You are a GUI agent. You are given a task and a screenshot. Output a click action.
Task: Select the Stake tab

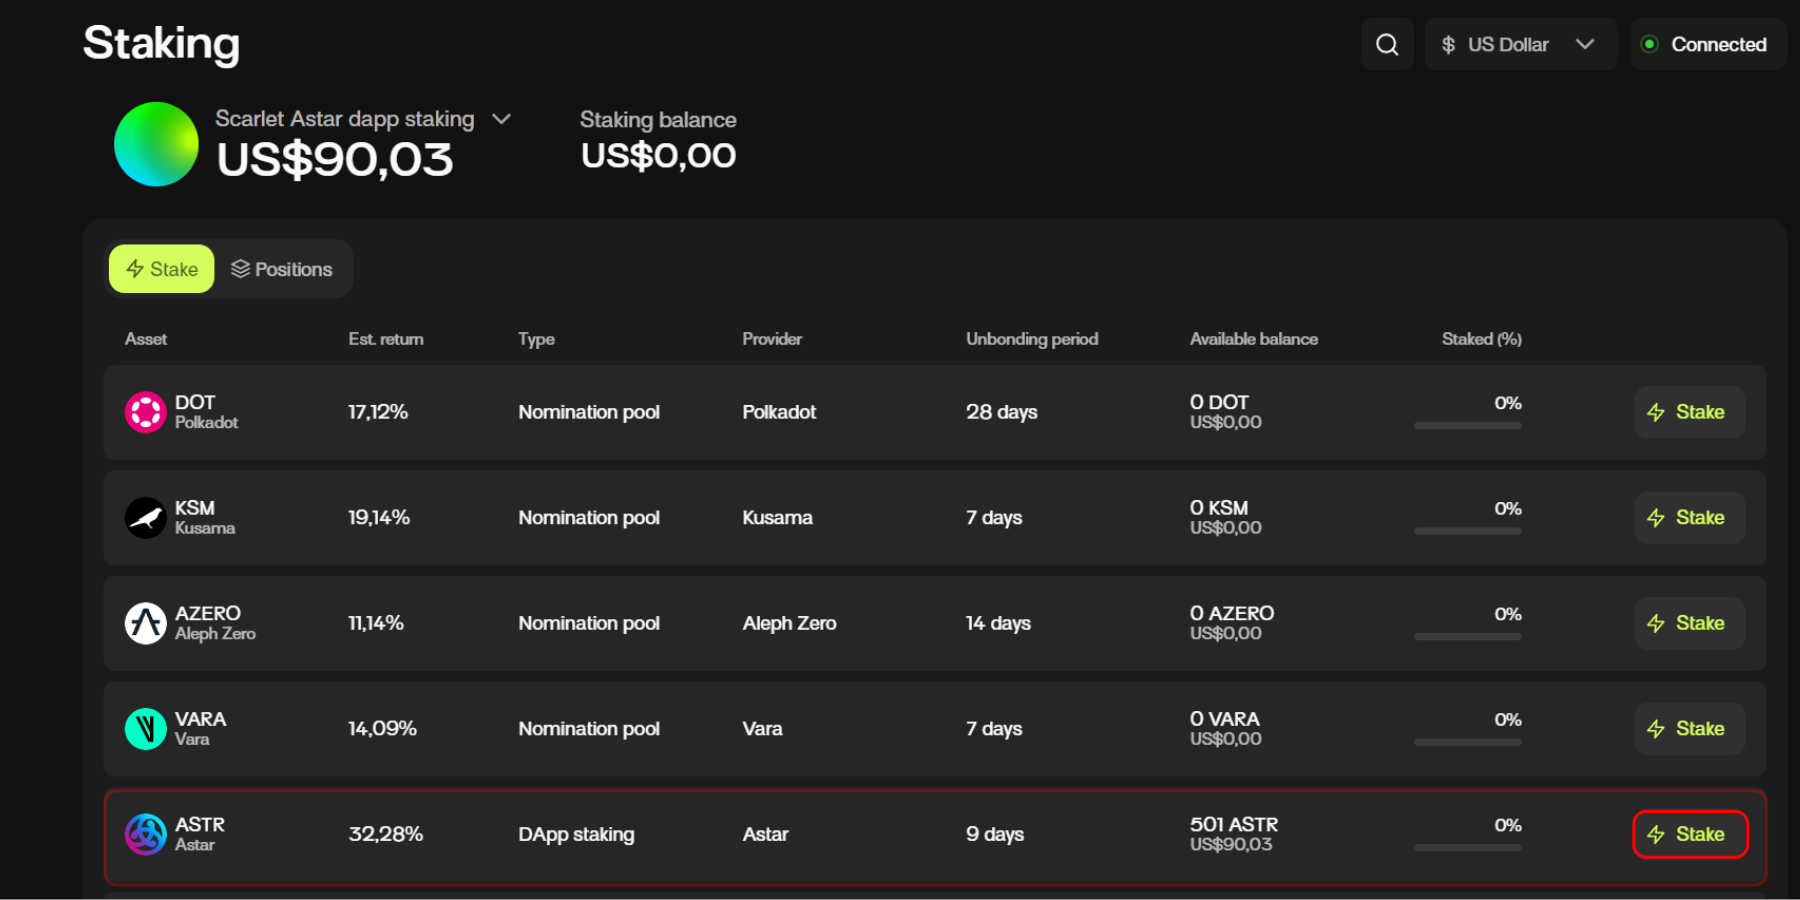pyautogui.click(x=162, y=269)
